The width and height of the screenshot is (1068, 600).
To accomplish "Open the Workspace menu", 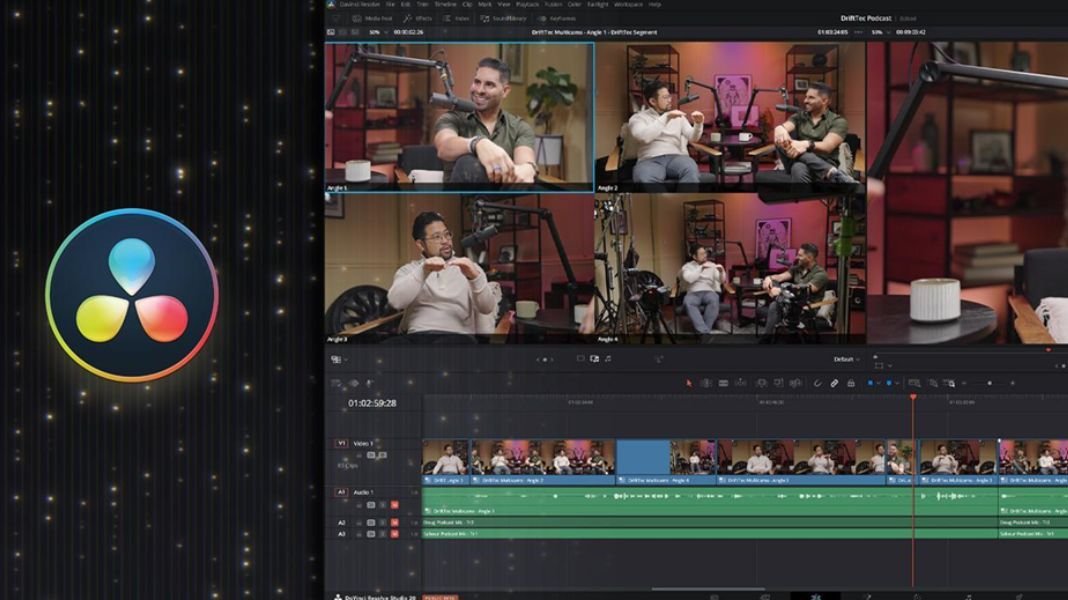I will [628, 4].
